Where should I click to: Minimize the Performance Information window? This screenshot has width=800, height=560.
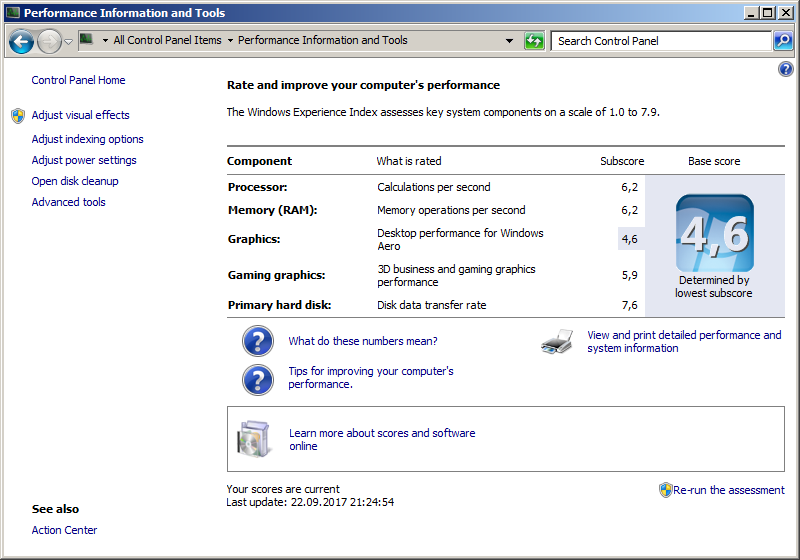[x=751, y=13]
